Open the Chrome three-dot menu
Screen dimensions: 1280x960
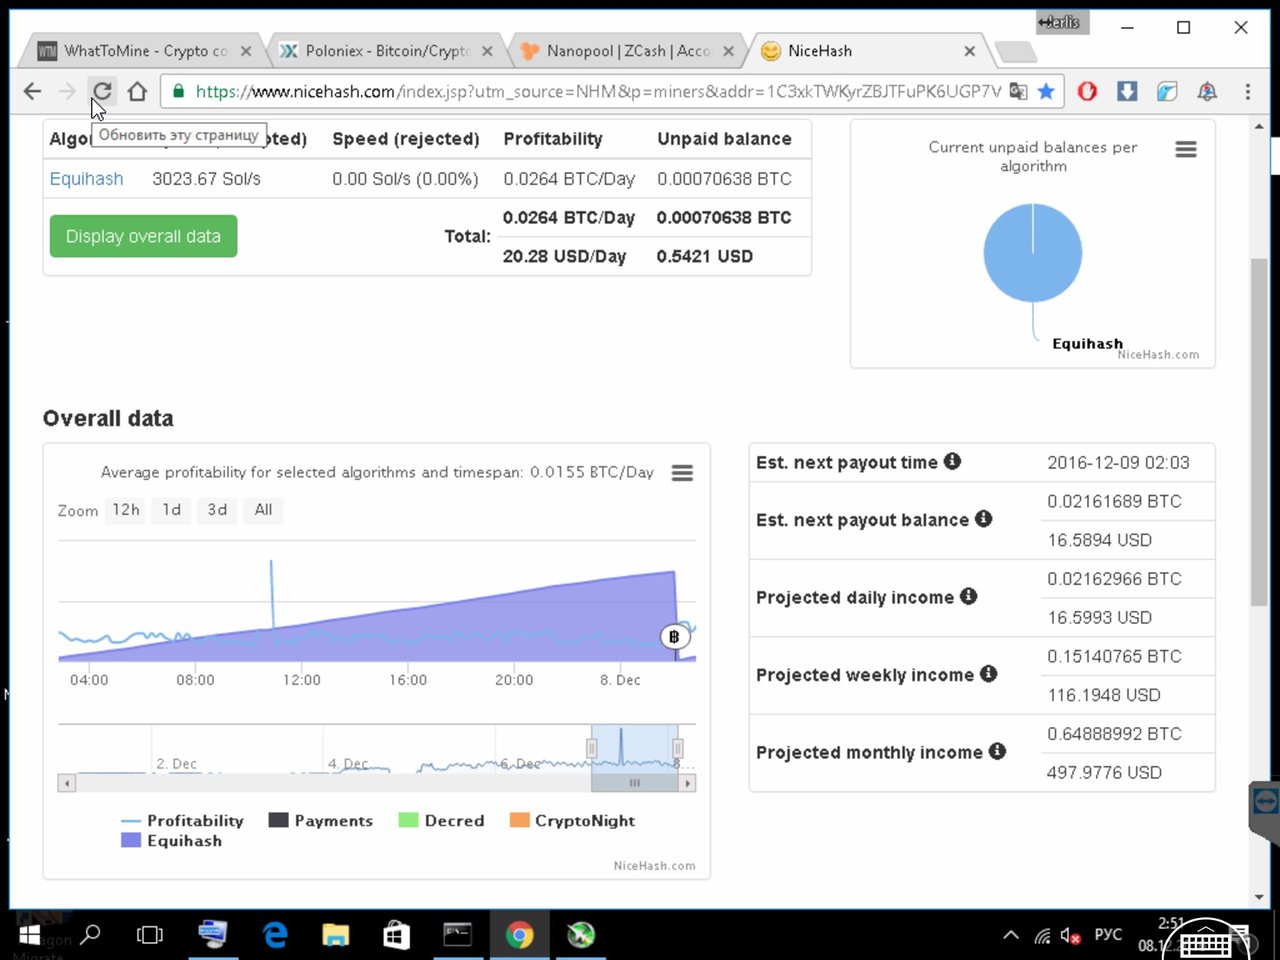1247,92
